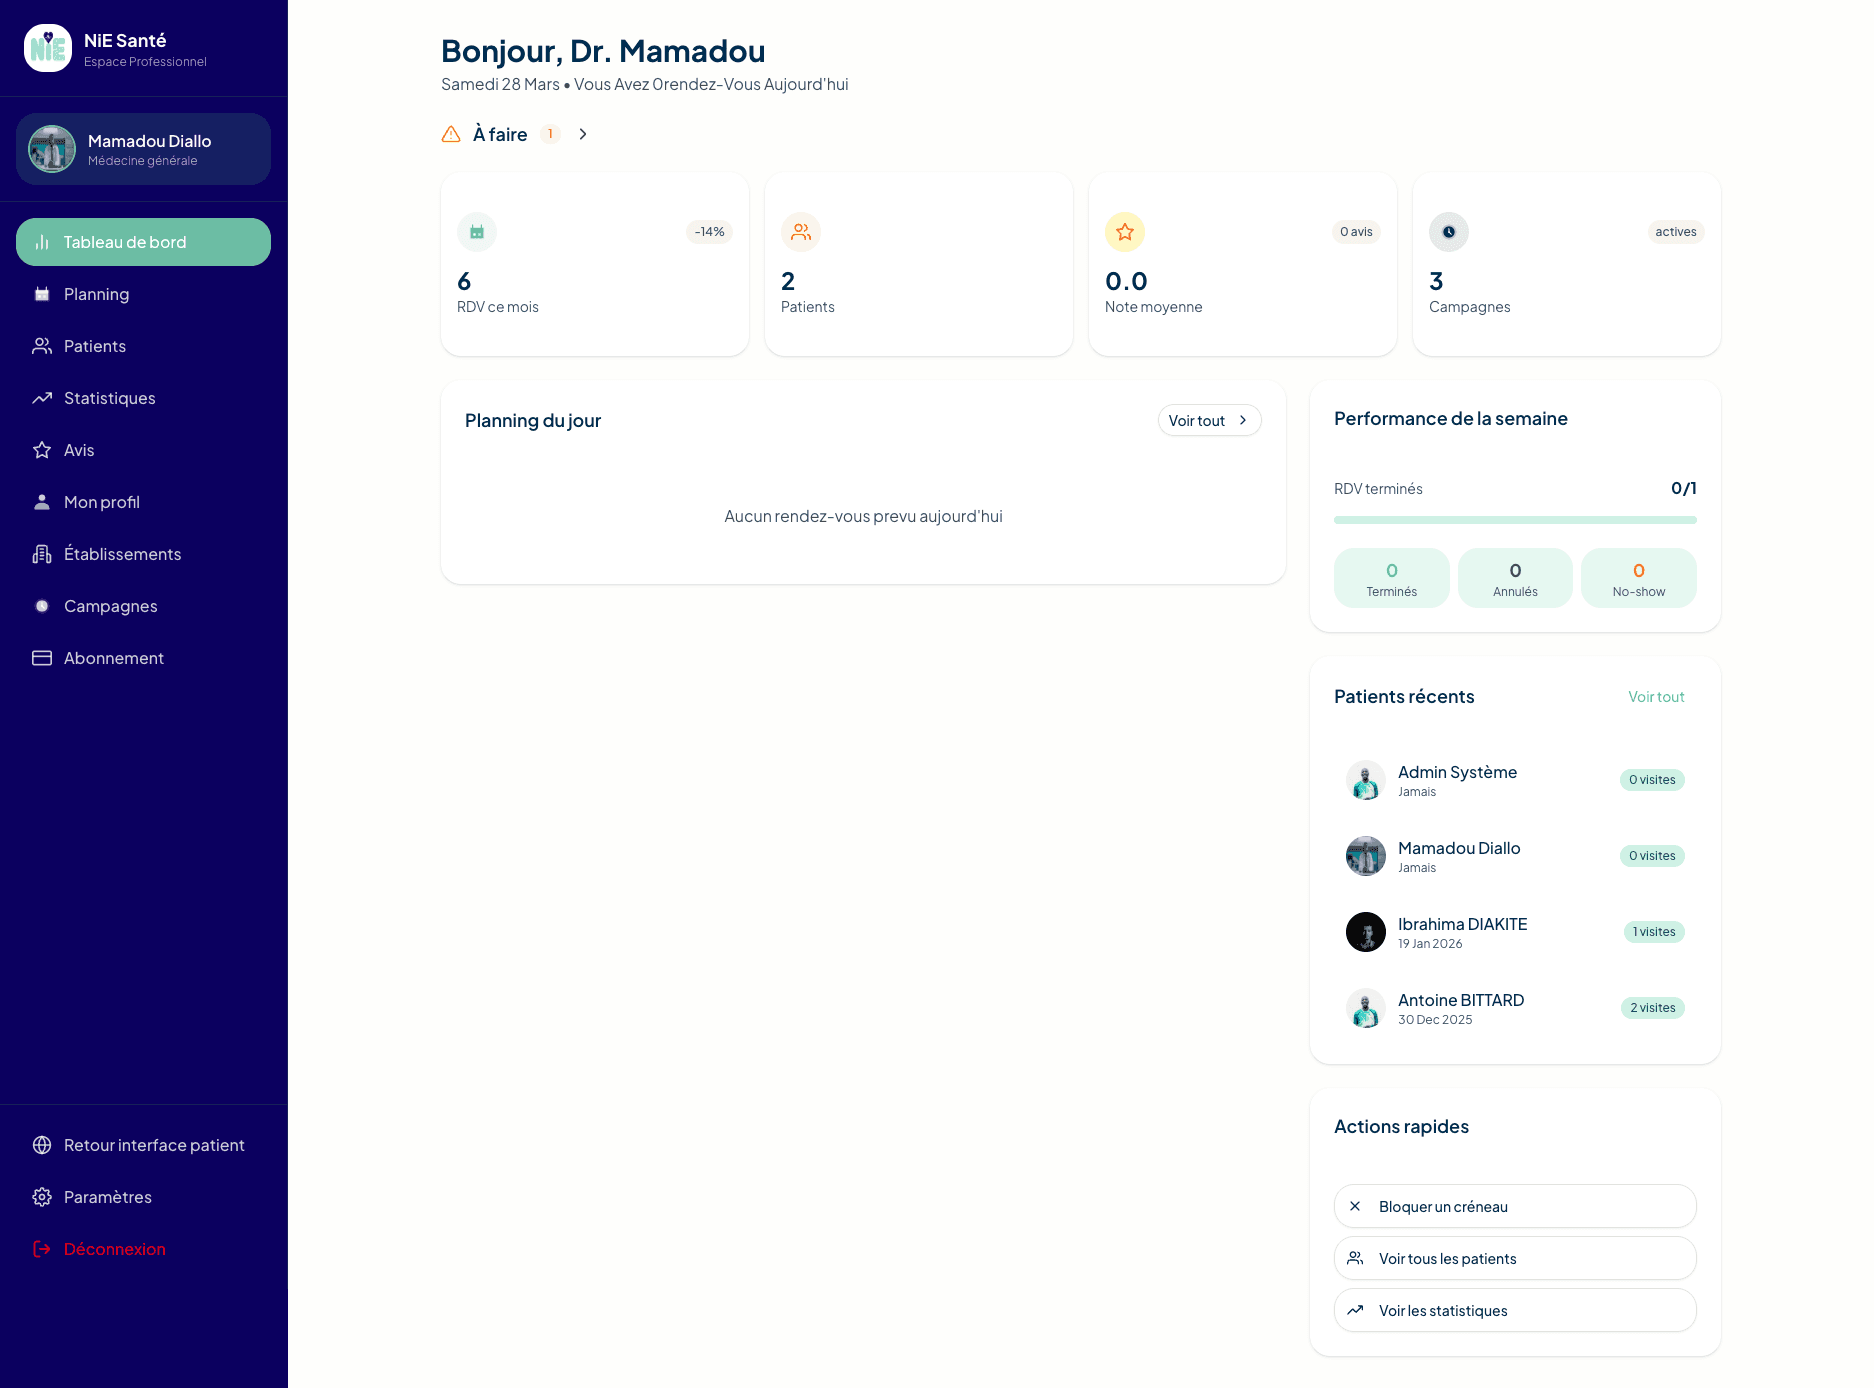The image size is (1874, 1388).
Task: Click Mamadou Diallo avatar in Patients récents
Action: coord(1366,856)
